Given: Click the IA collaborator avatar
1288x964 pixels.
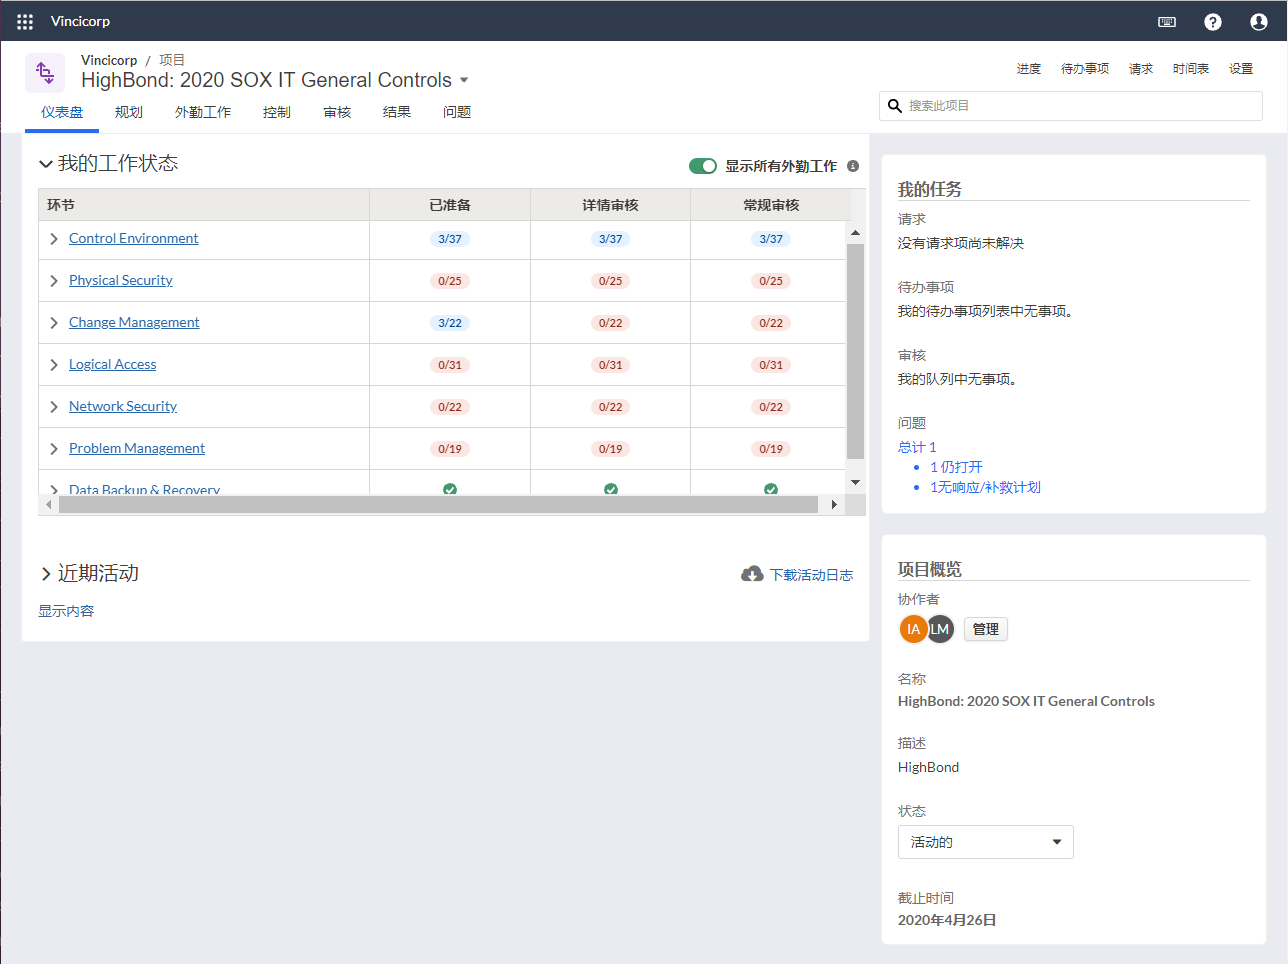Looking at the screenshot, I should 913,629.
